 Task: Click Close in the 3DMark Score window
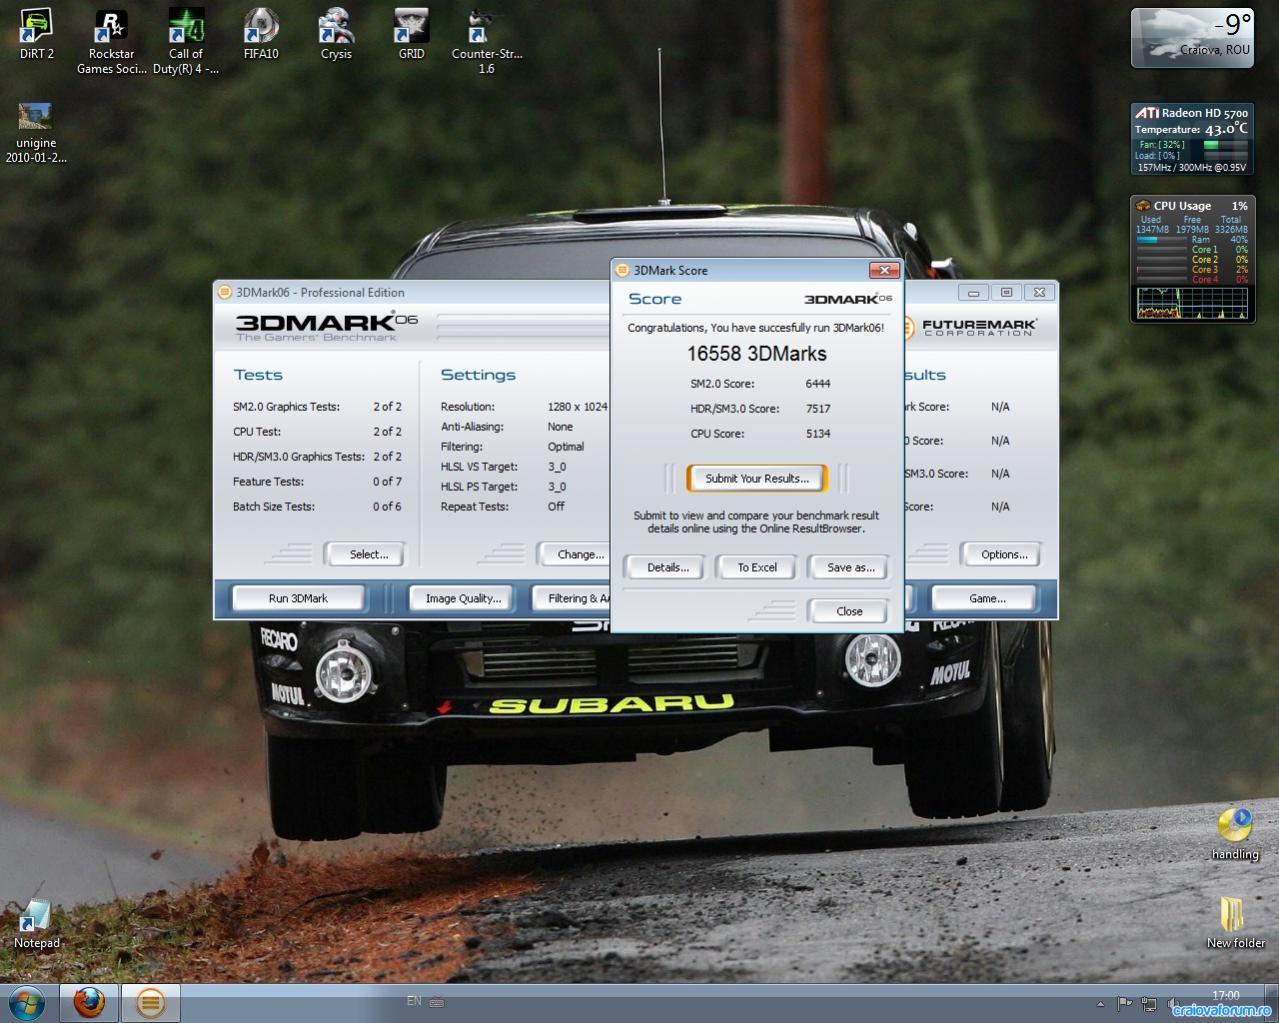pyautogui.click(x=849, y=611)
